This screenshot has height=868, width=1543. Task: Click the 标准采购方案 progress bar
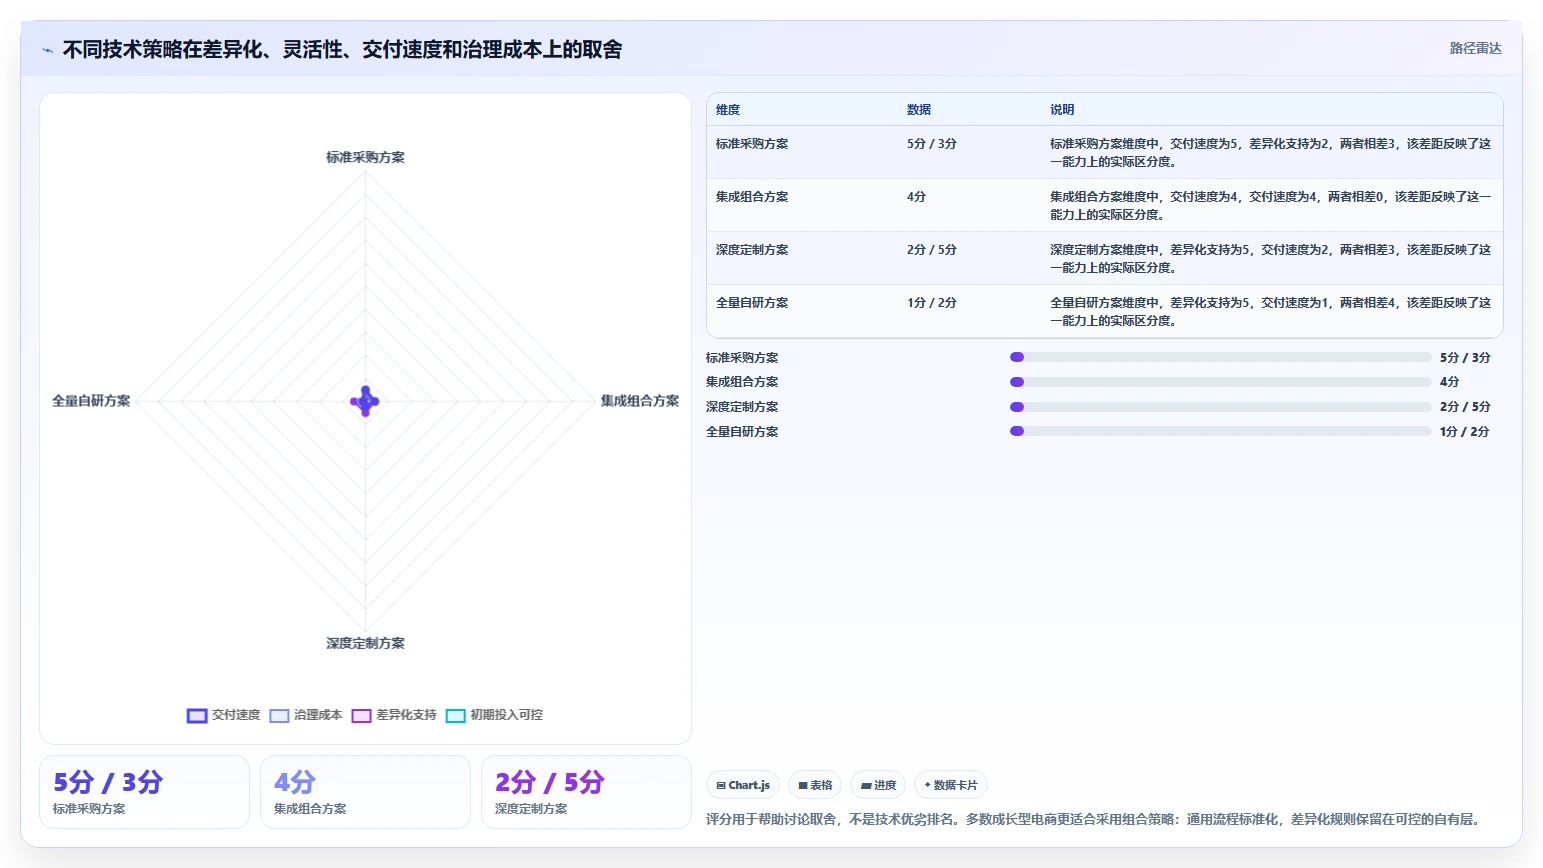pyautogui.click(x=1220, y=357)
